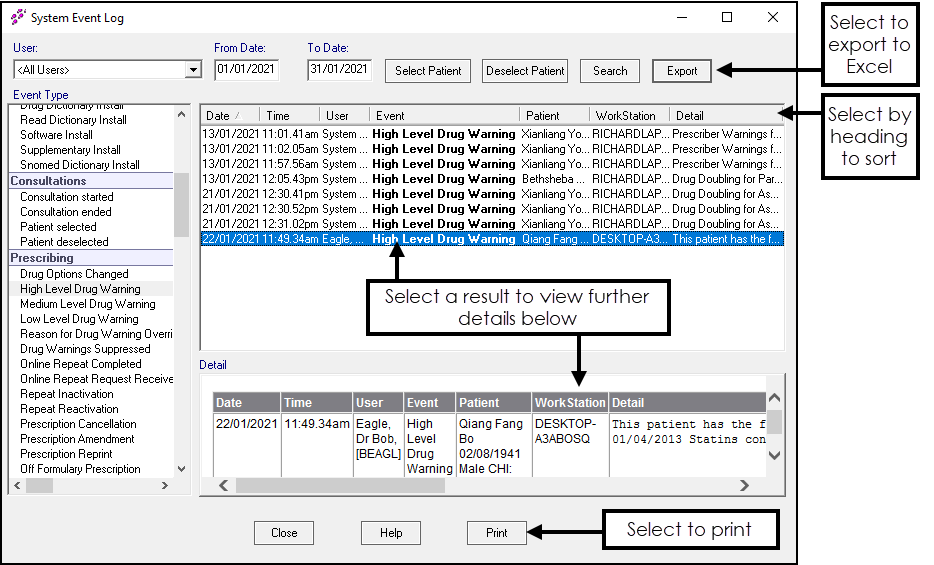Click the Search button

pyautogui.click(x=609, y=71)
